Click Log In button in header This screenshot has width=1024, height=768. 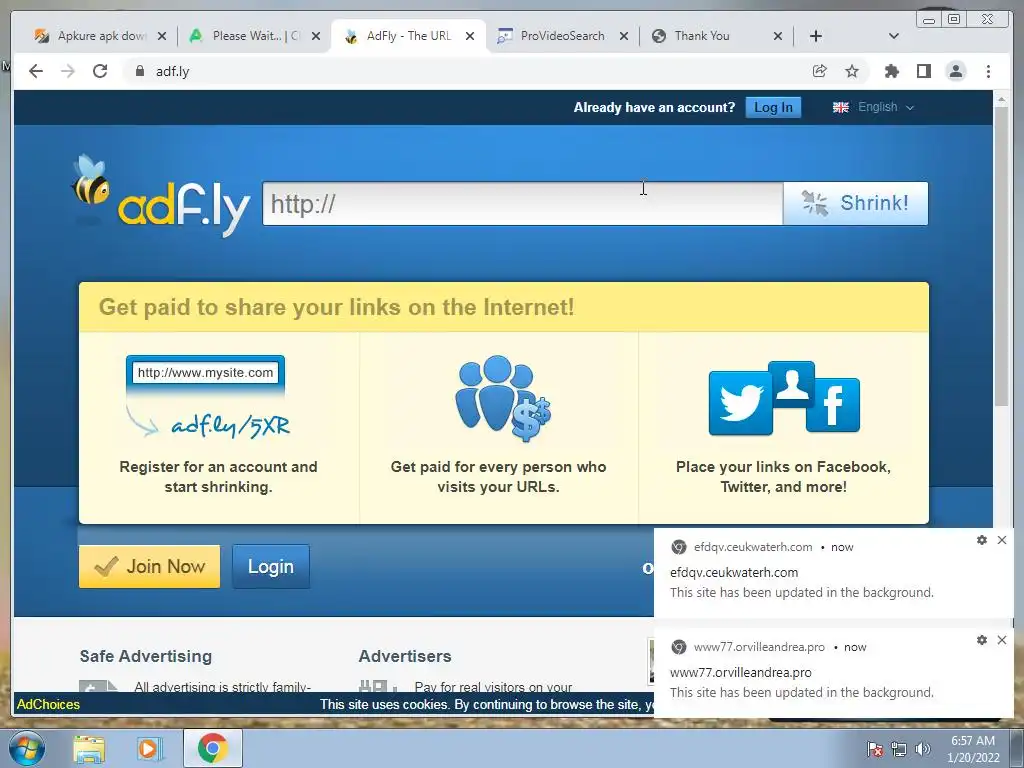(x=773, y=107)
